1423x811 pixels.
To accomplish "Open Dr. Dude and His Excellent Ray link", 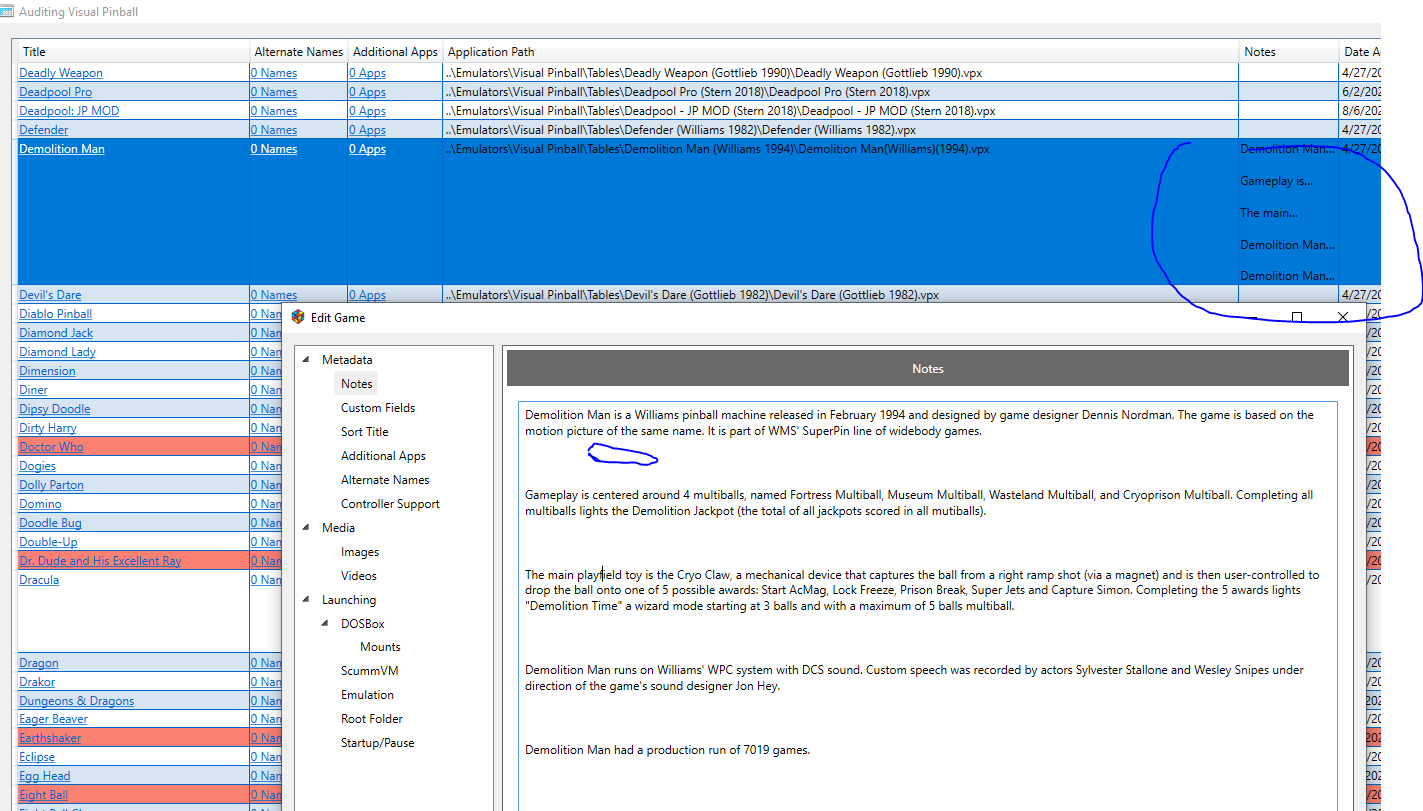I will [100, 561].
